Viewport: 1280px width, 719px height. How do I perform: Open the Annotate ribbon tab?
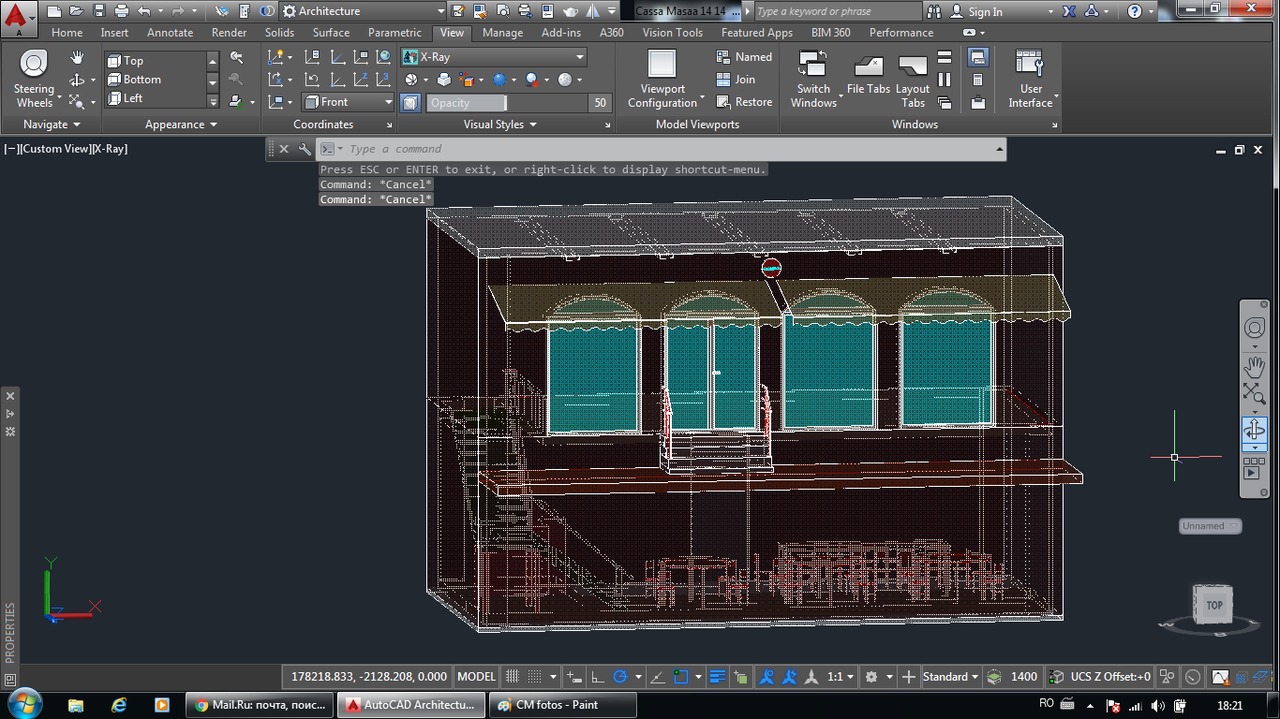170,32
